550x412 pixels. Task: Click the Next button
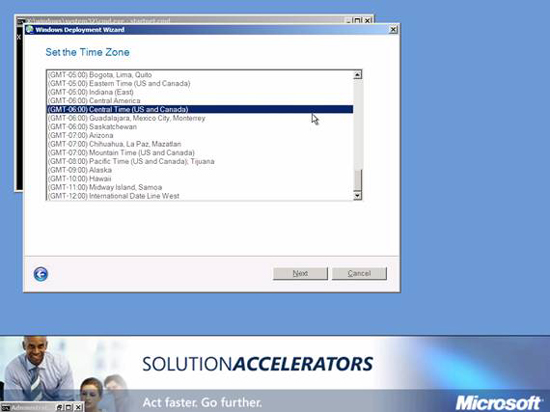pos(300,273)
